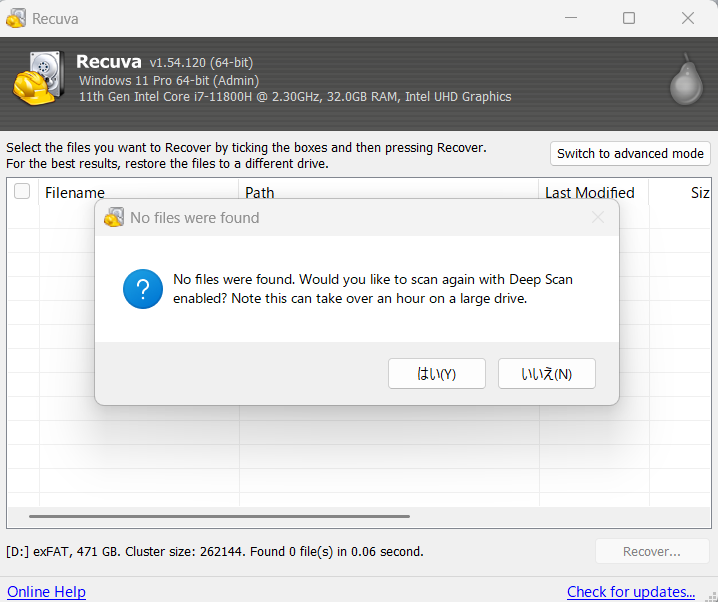Tick the select-all checkbox in the file list header

click(22, 192)
